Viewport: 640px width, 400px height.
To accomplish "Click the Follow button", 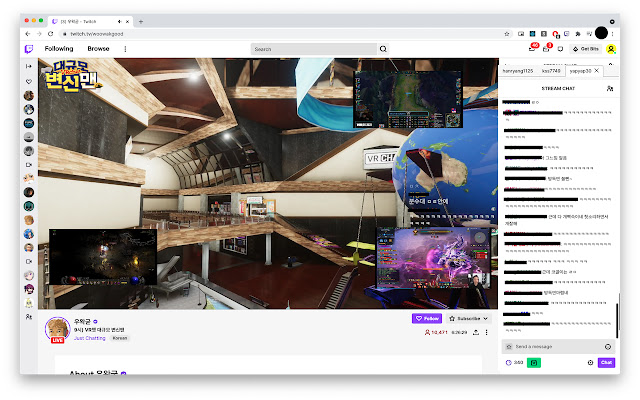I will 427,318.
